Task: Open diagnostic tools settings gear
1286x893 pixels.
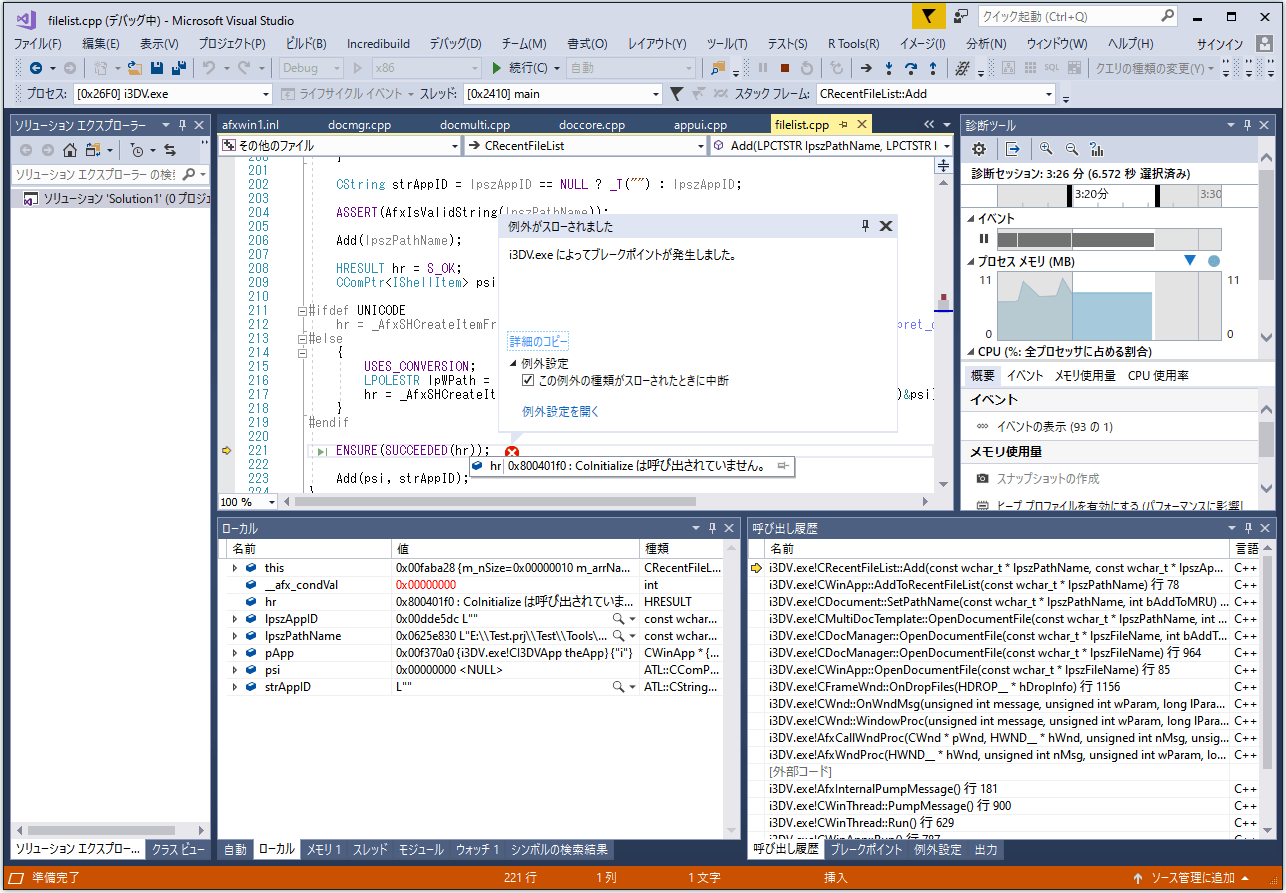Action: (979, 149)
